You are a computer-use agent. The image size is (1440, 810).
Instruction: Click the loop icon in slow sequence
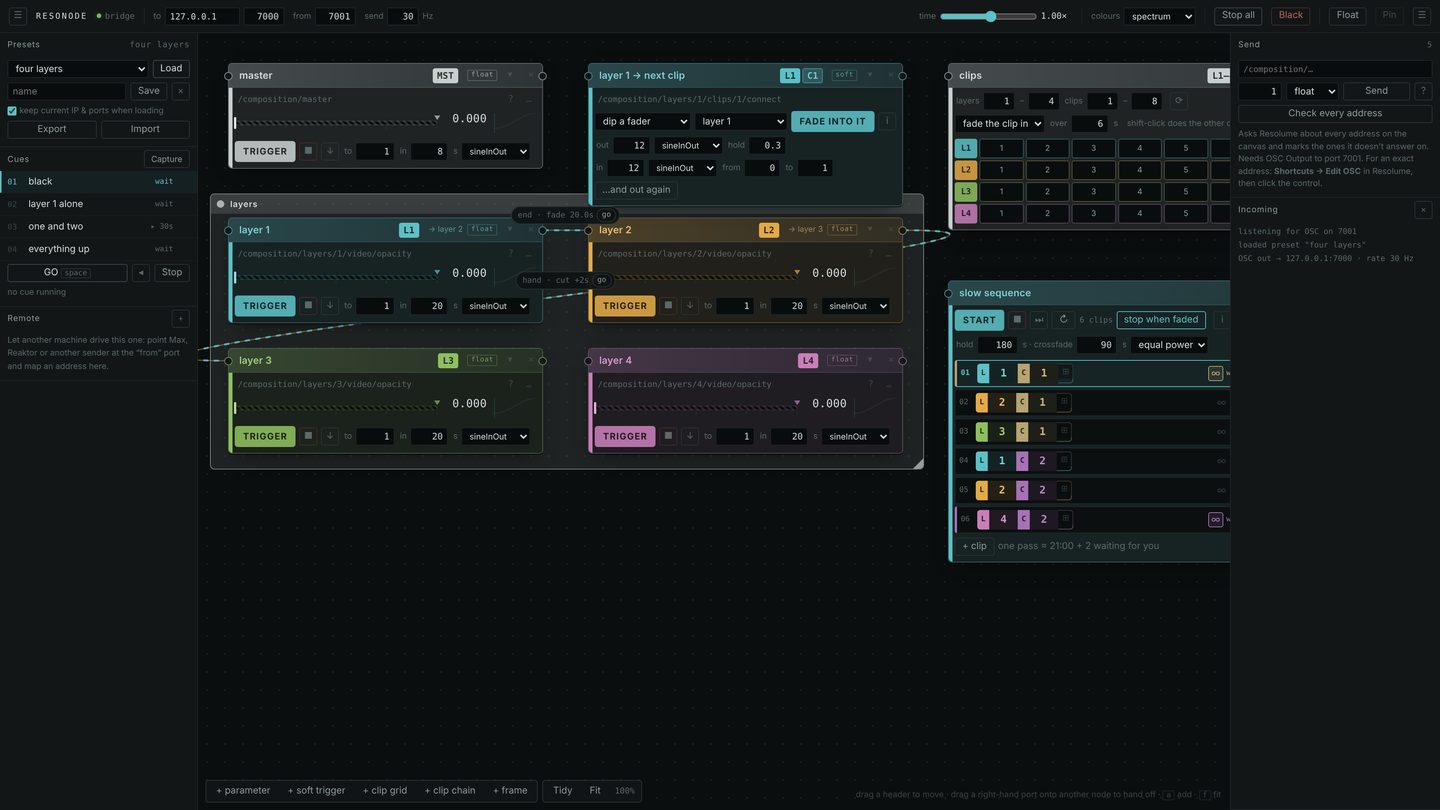[1063, 320]
